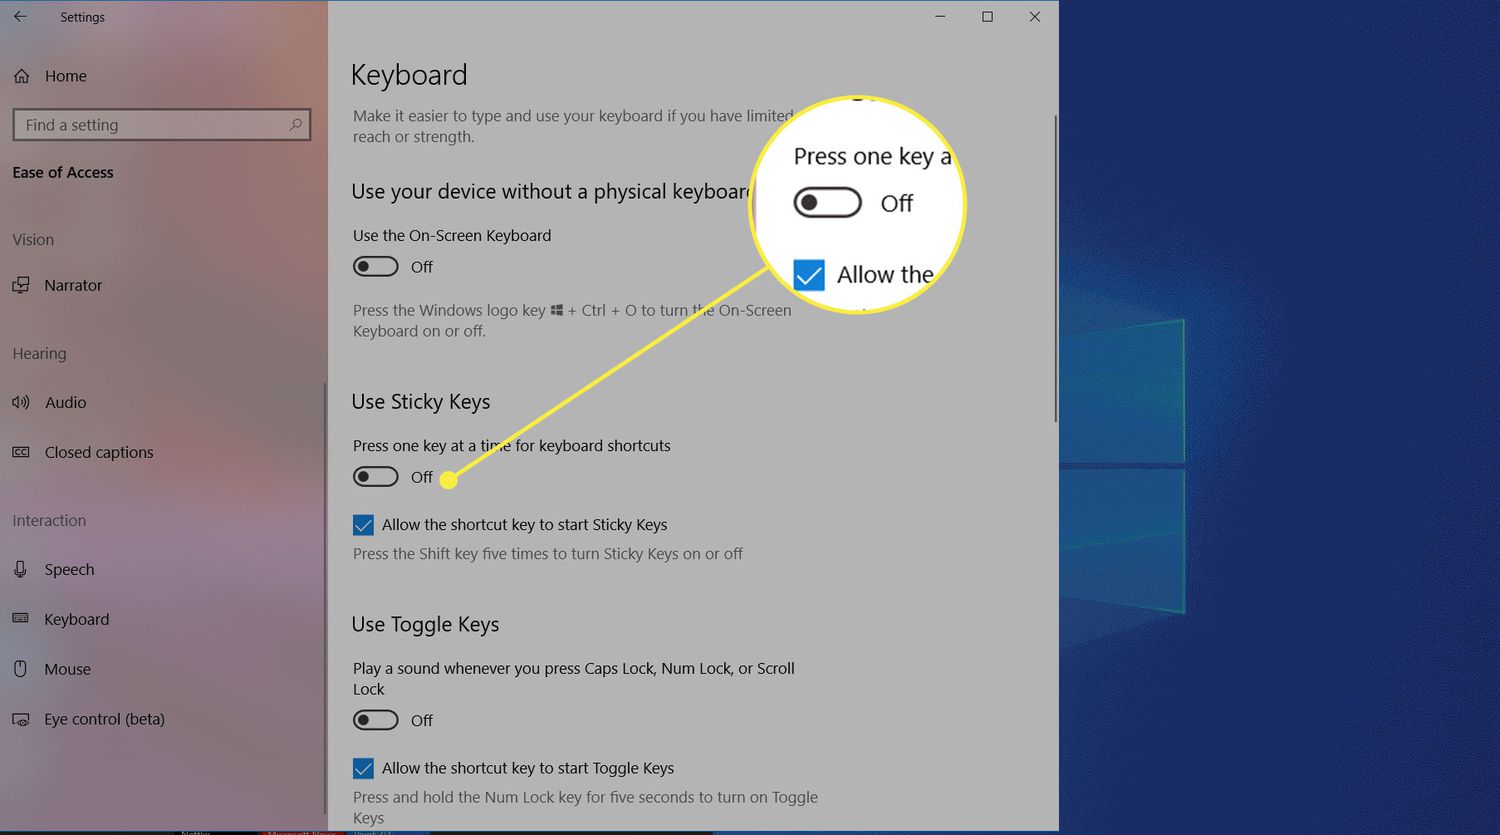Minimize the Settings window
1500x835 pixels.
[x=940, y=17]
